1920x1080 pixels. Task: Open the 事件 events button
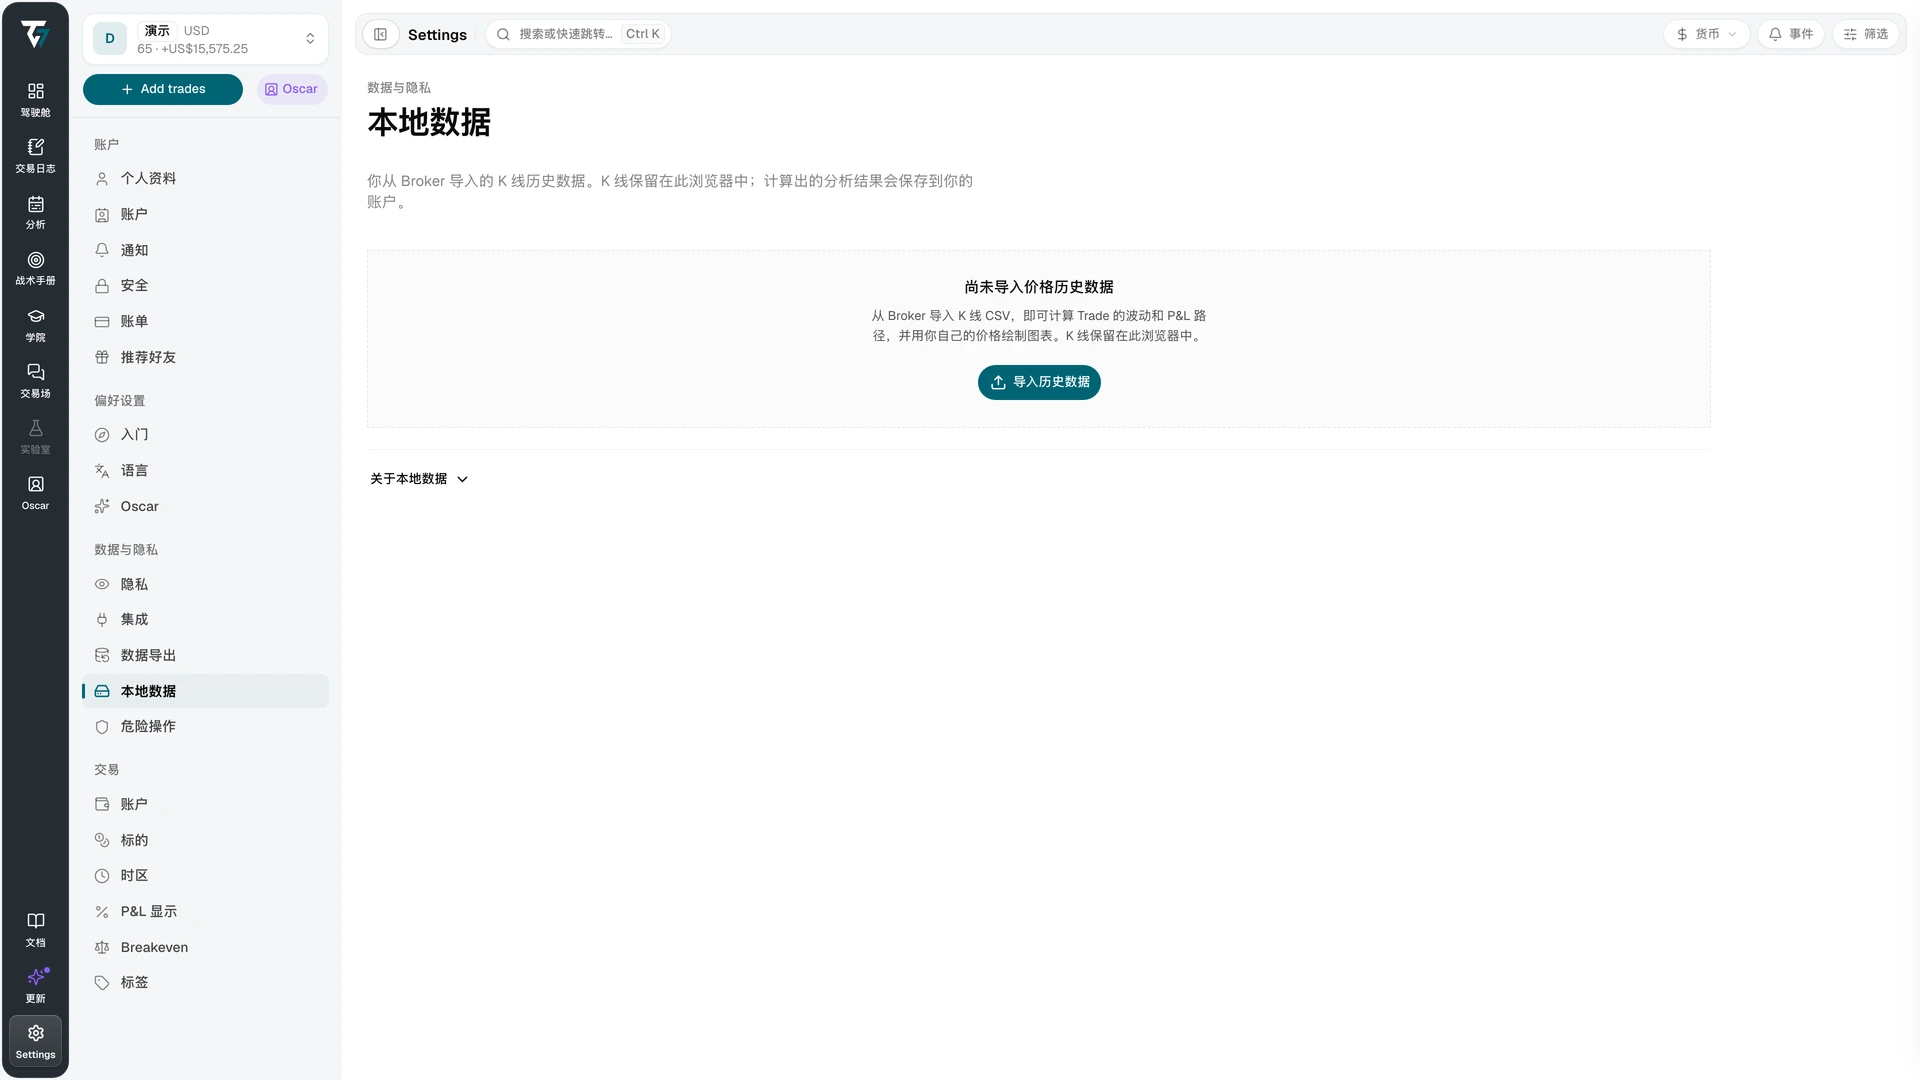[x=1790, y=34]
